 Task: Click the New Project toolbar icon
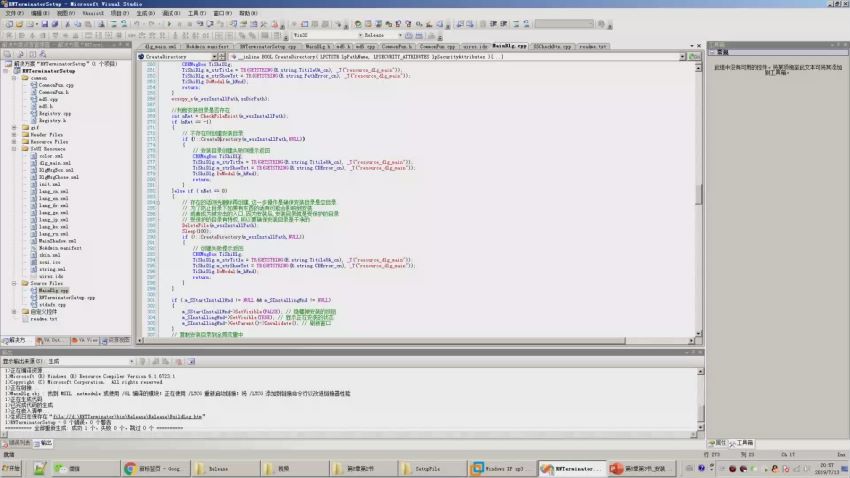tap(9, 24)
